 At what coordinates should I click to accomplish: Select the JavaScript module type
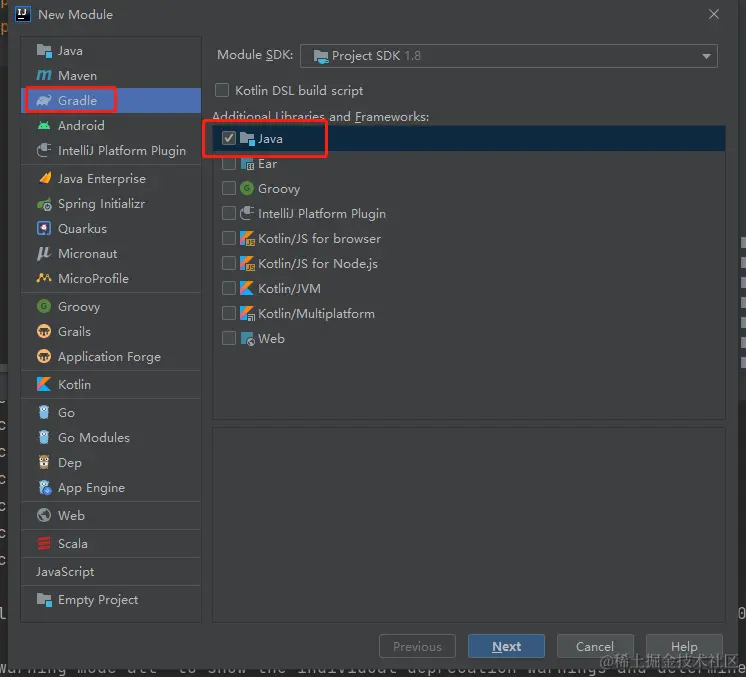(111, 571)
